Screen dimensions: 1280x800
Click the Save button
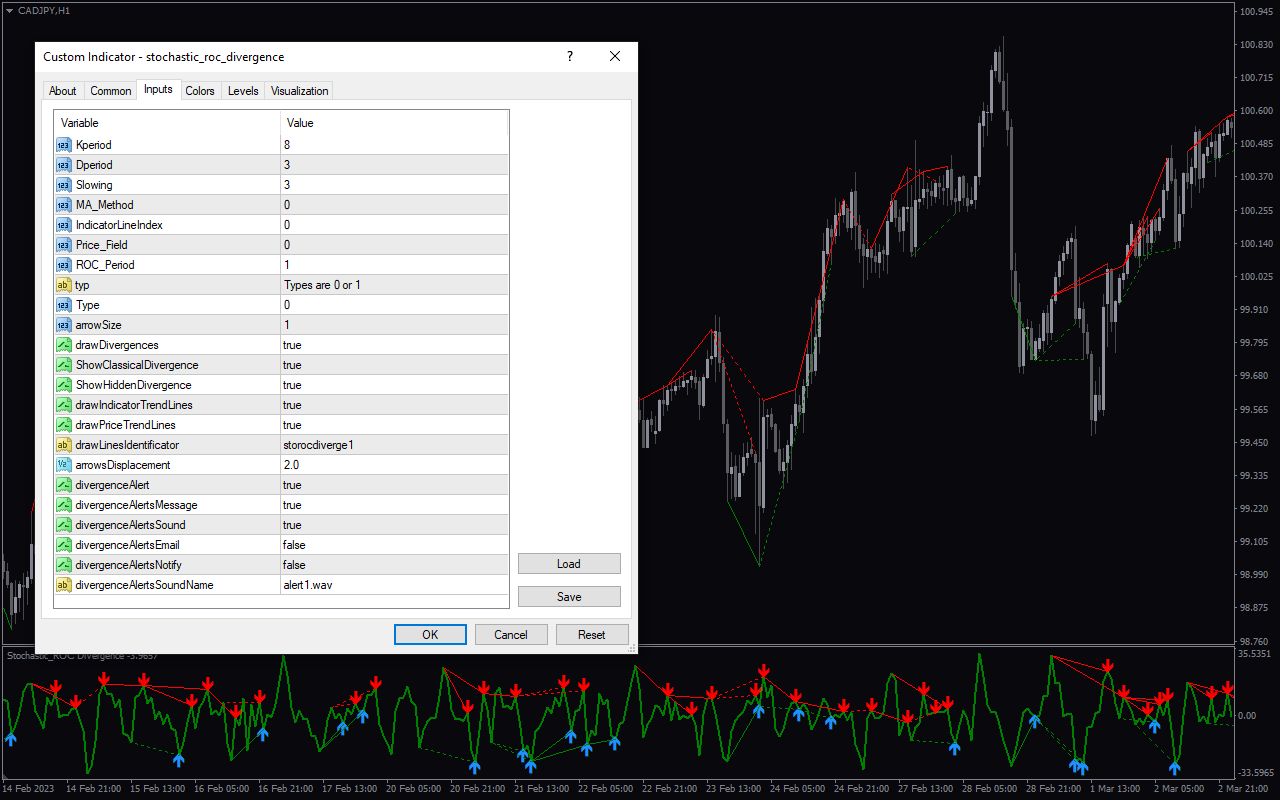pyautogui.click(x=569, y=597)
